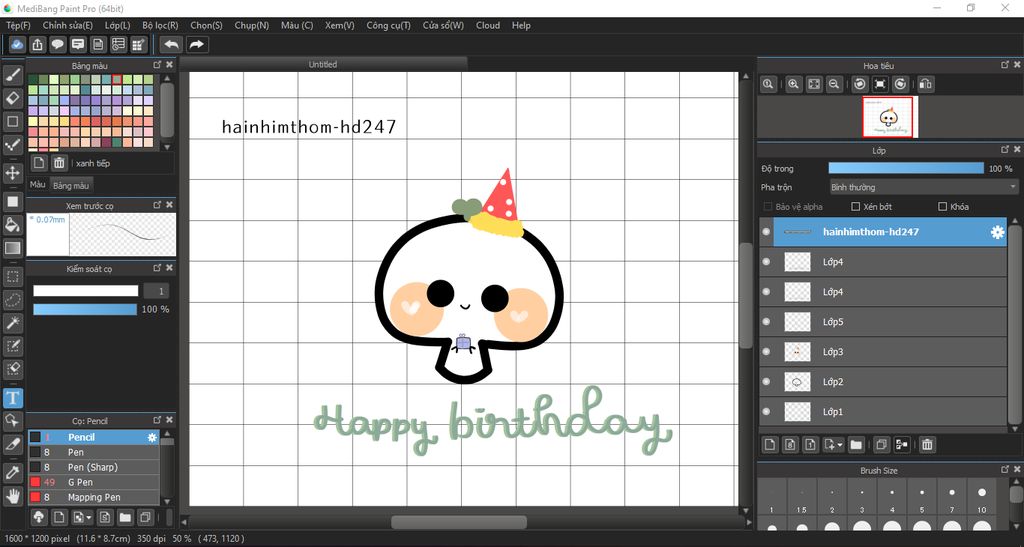This screenshot has width=1024, height=547.
Task: Select the Select Eraser tool
Action: [12, 368]
